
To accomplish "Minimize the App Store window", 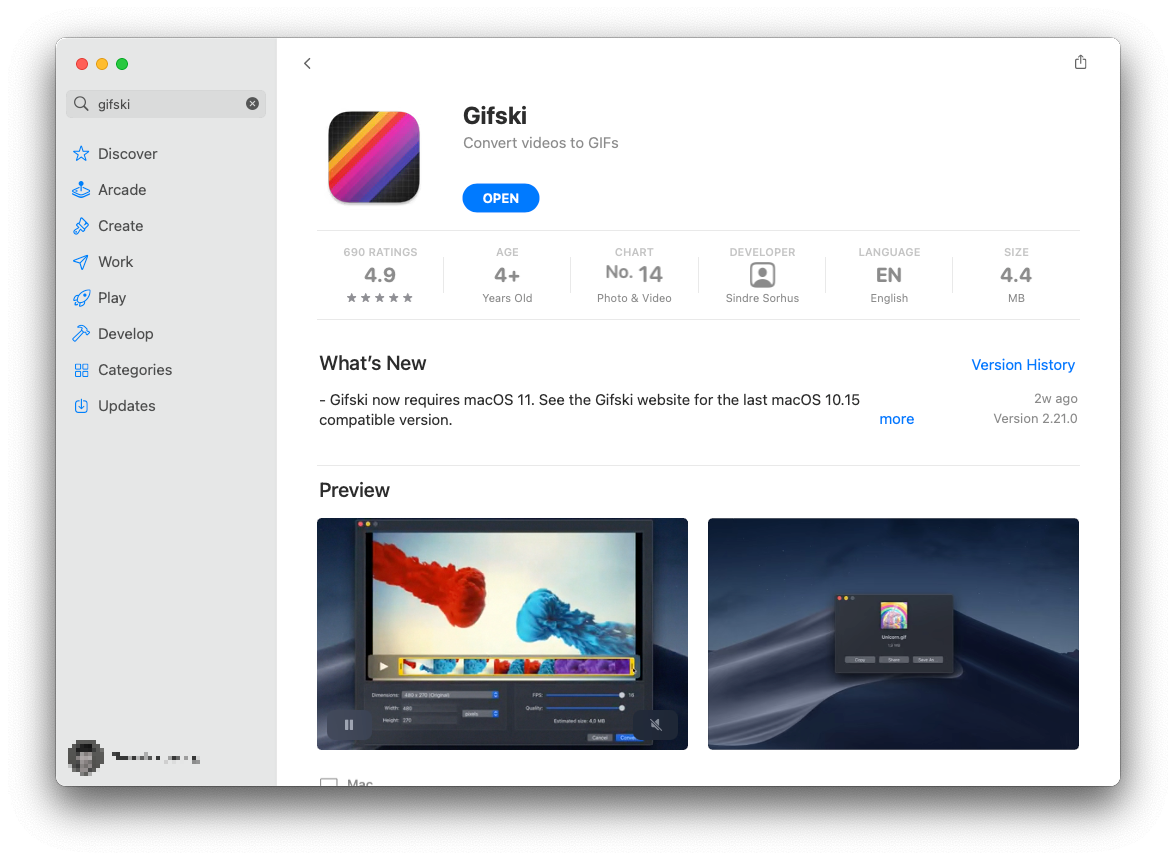I will tap(102, 64).
